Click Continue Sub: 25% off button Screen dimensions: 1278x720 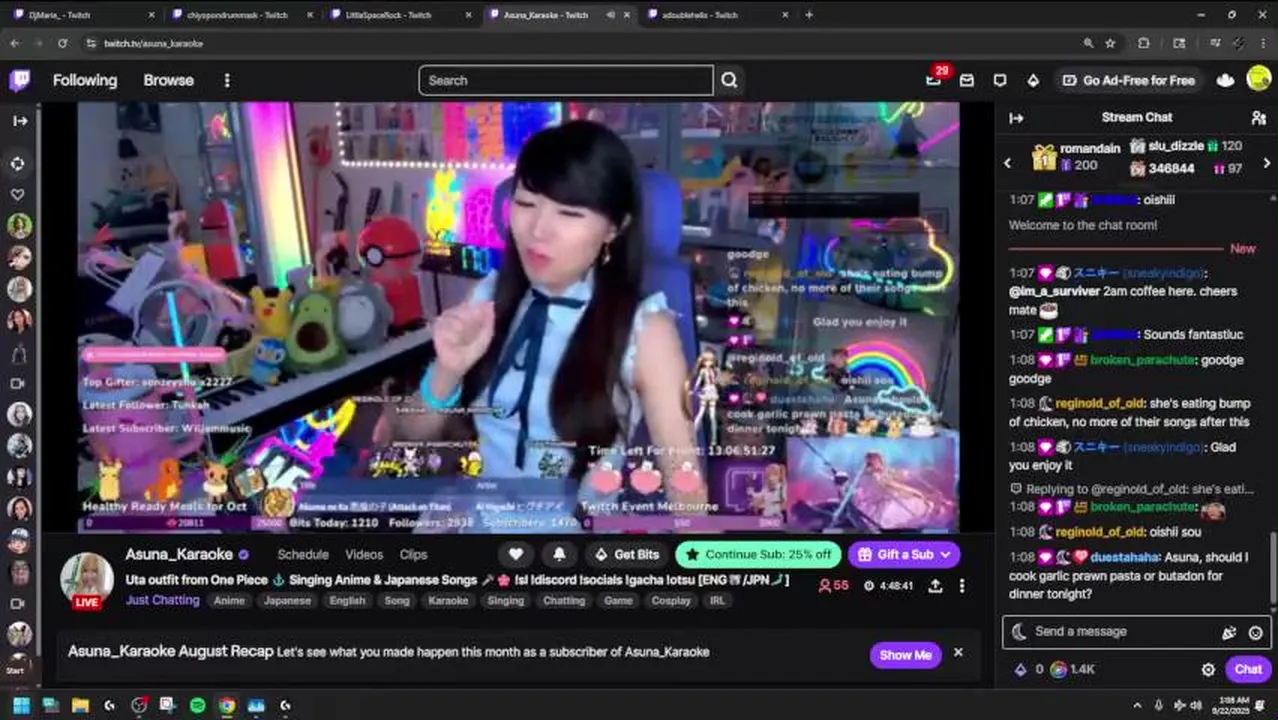point(758,554)
